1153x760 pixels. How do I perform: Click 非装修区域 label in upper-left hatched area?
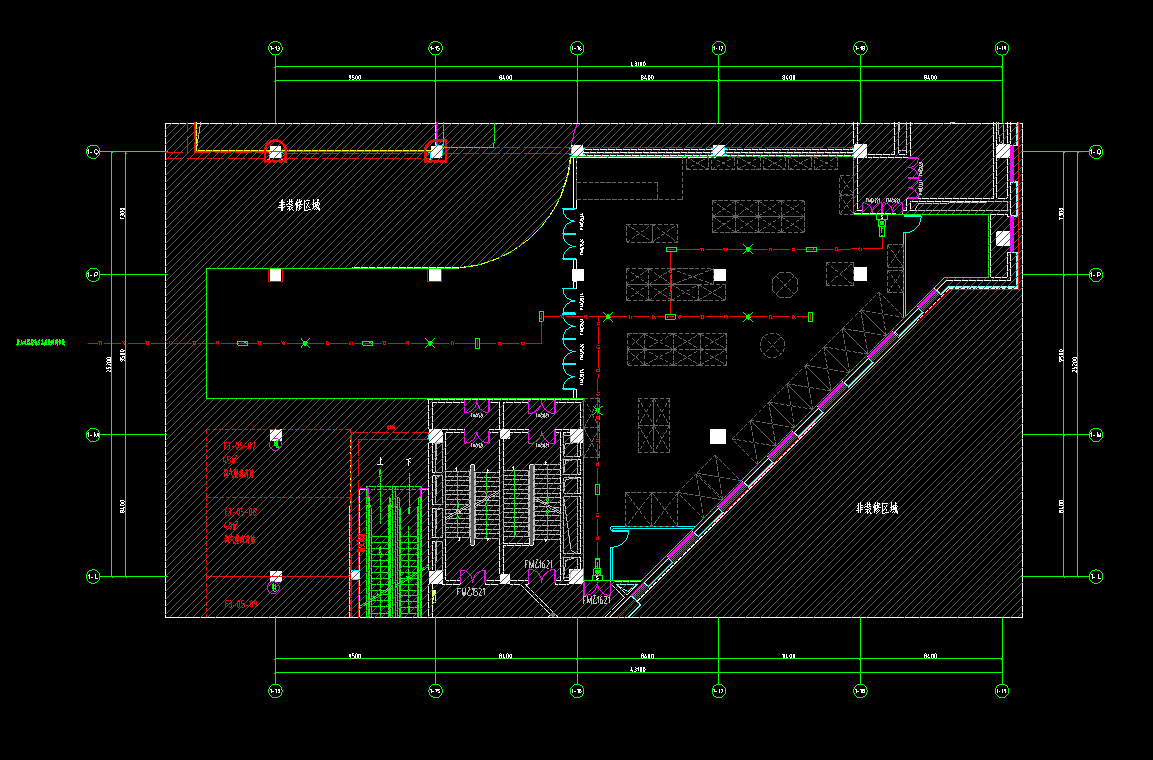[x=299, y=205]
